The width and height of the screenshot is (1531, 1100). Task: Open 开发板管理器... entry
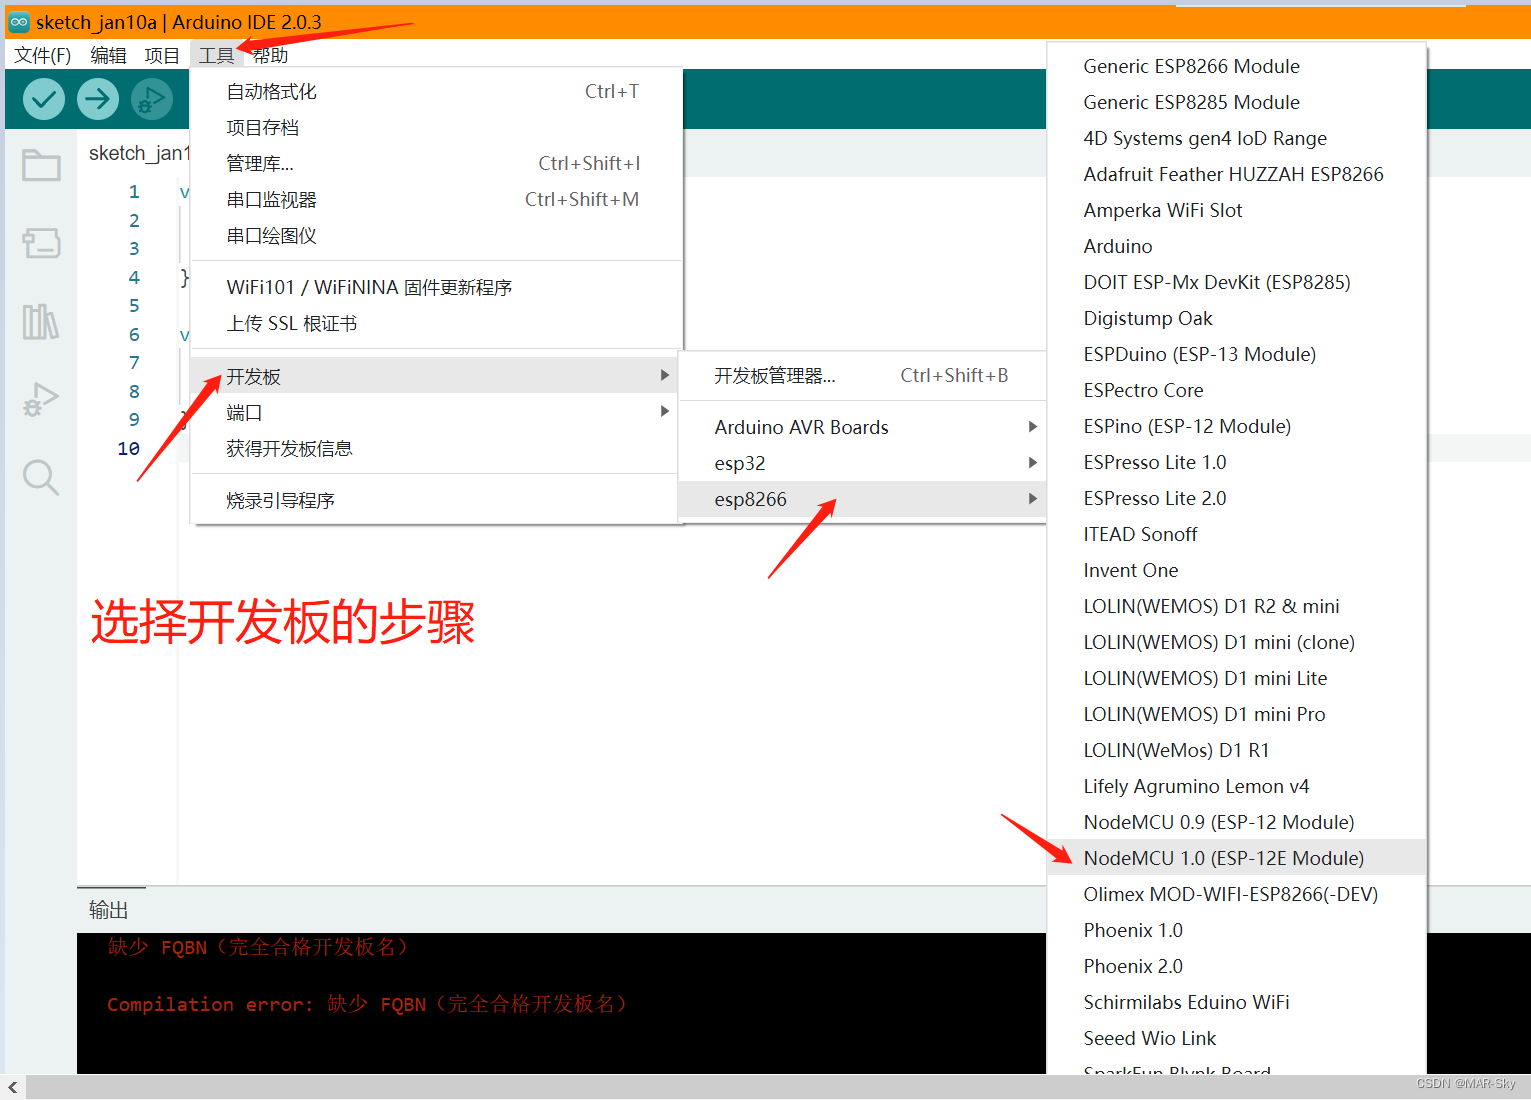[862, 375]
